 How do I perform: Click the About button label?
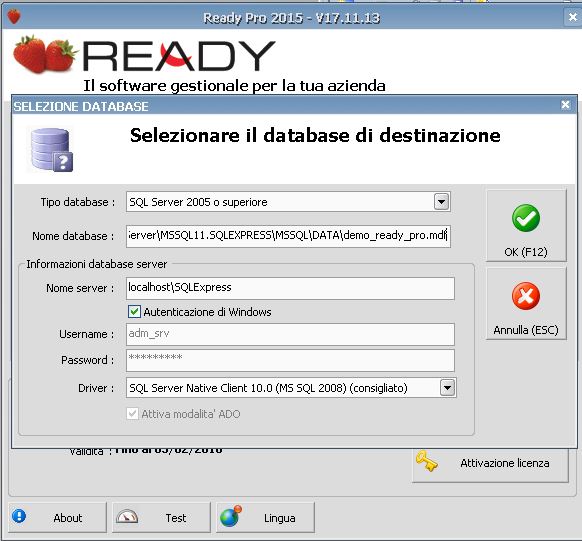click(x=68, y=518)
